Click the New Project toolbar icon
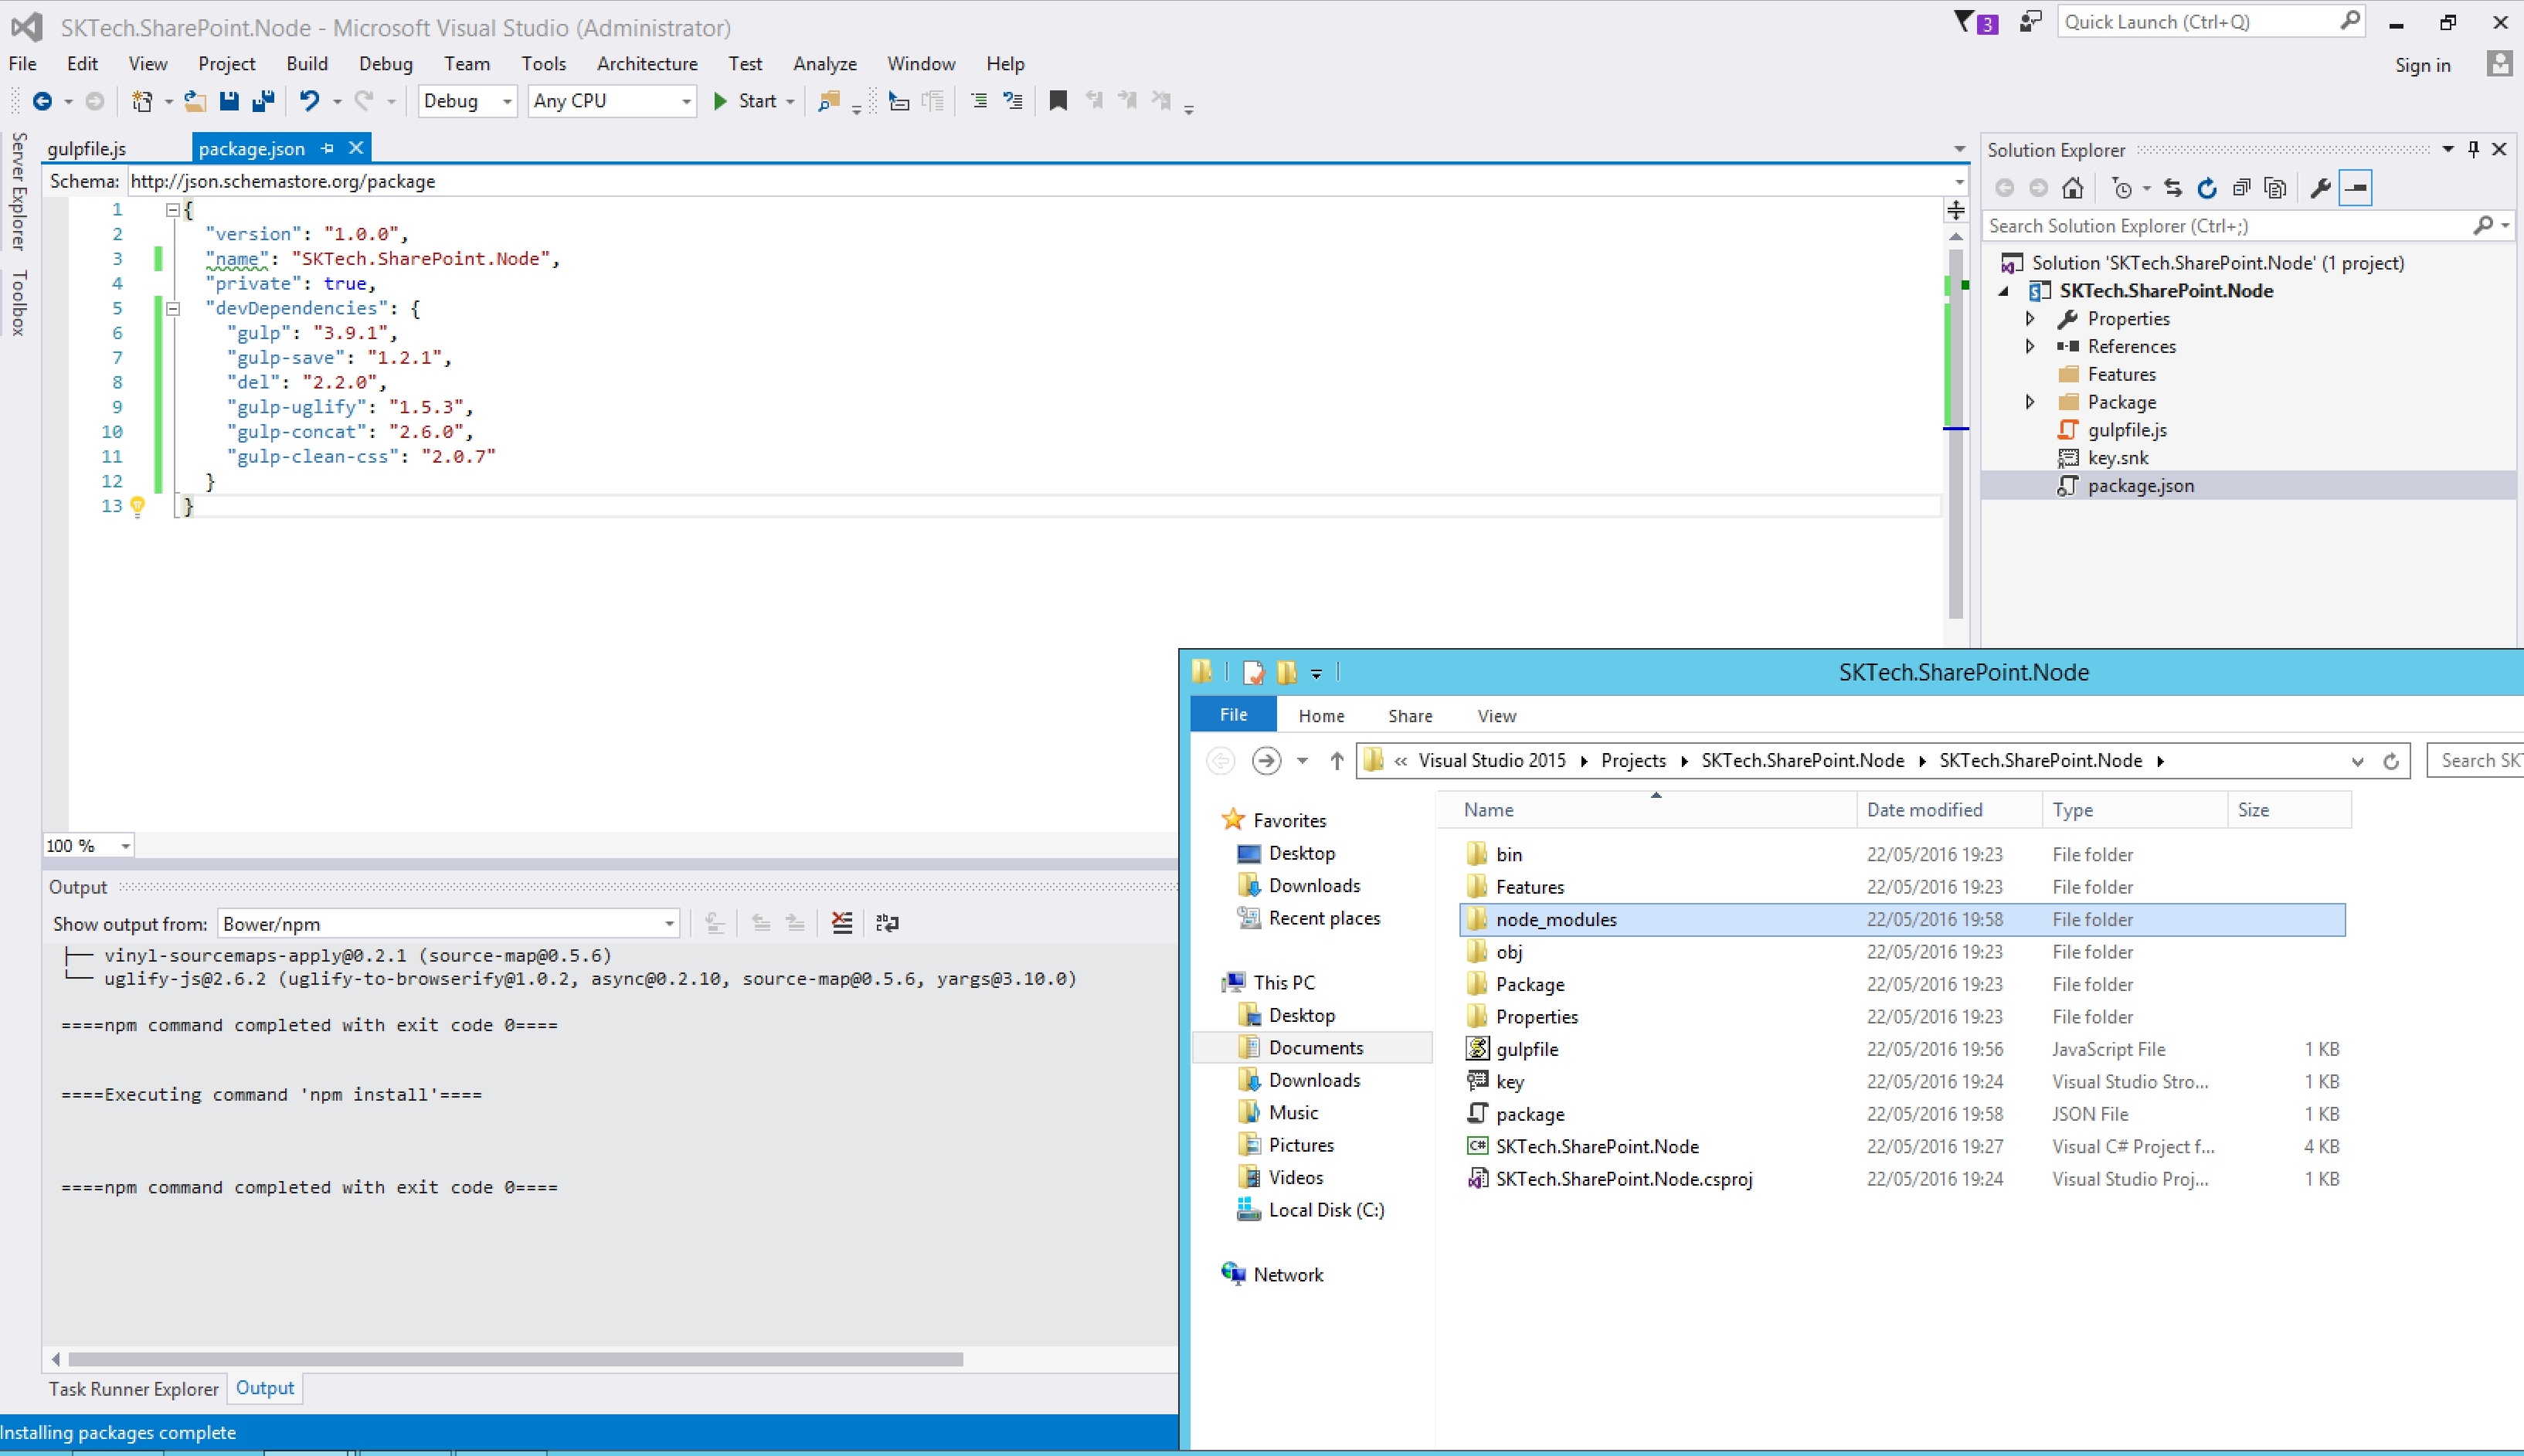Image resolution: width=2524 pixels, height=1456 pixels. [142, 101]
